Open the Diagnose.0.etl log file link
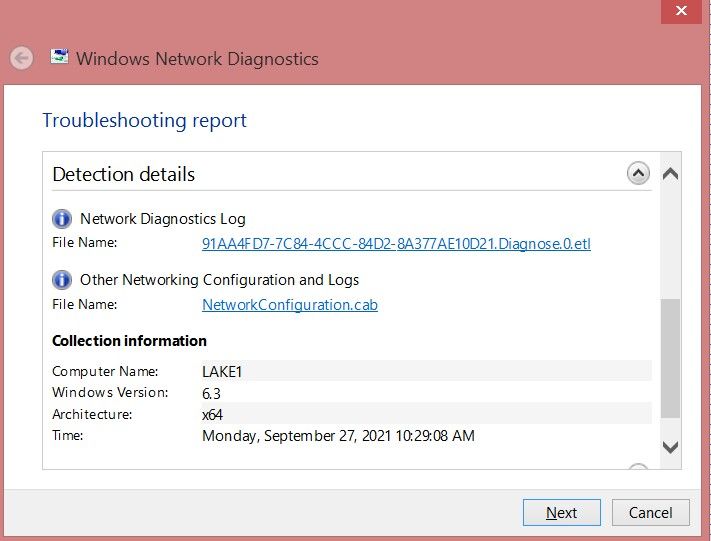Viewport: 711px width, 541px height. tap(396, 244)
